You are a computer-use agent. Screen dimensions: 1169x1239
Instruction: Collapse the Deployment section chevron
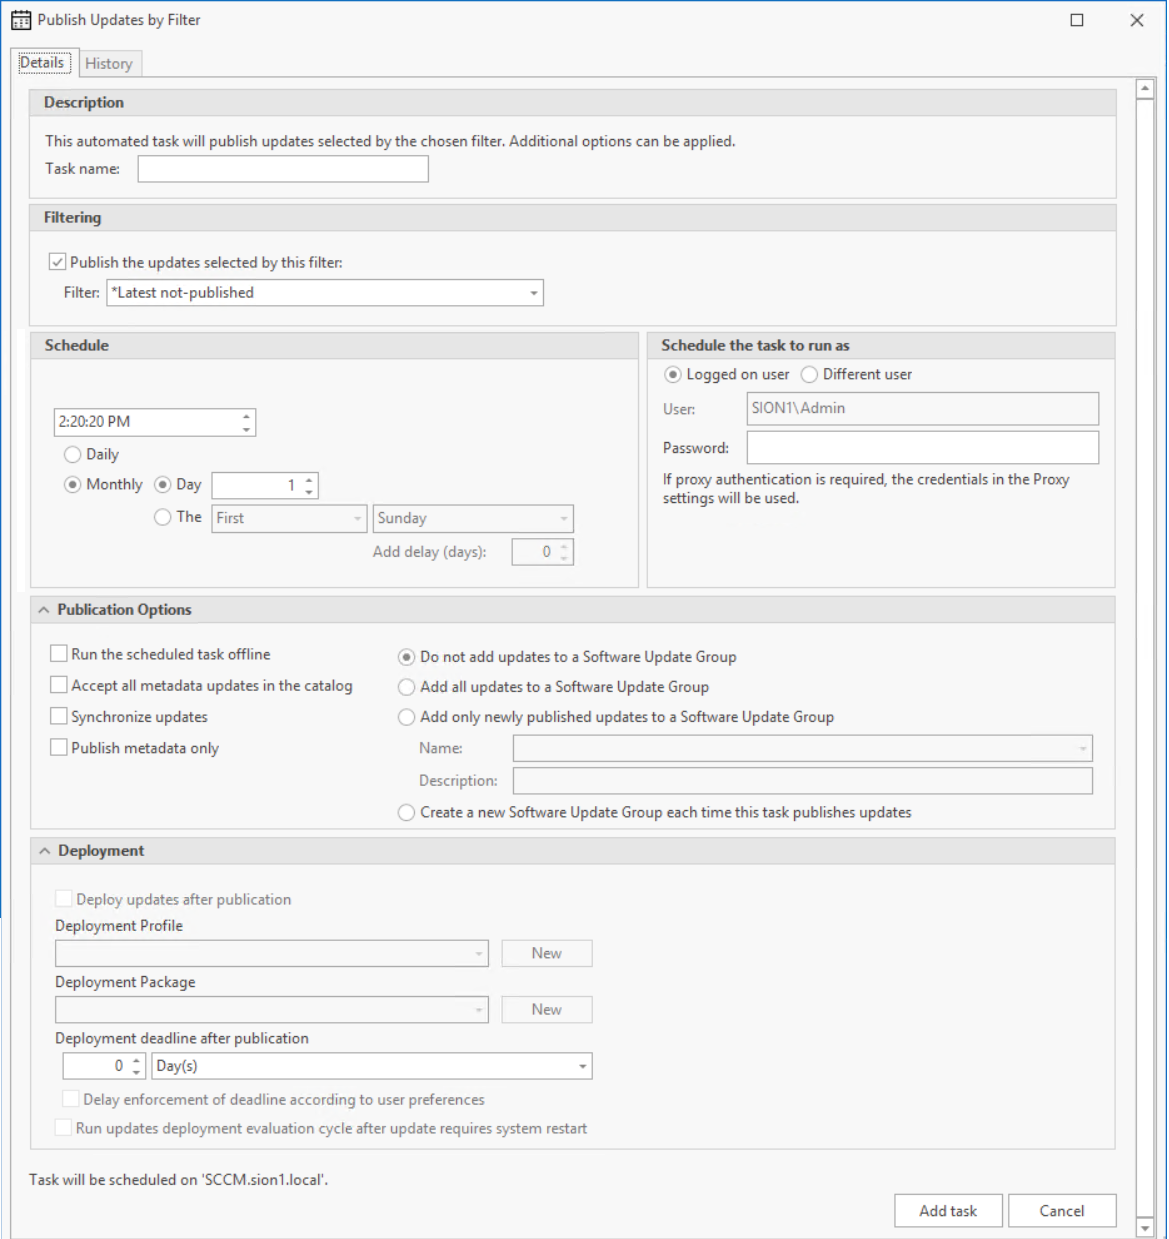tap(44, 851)
